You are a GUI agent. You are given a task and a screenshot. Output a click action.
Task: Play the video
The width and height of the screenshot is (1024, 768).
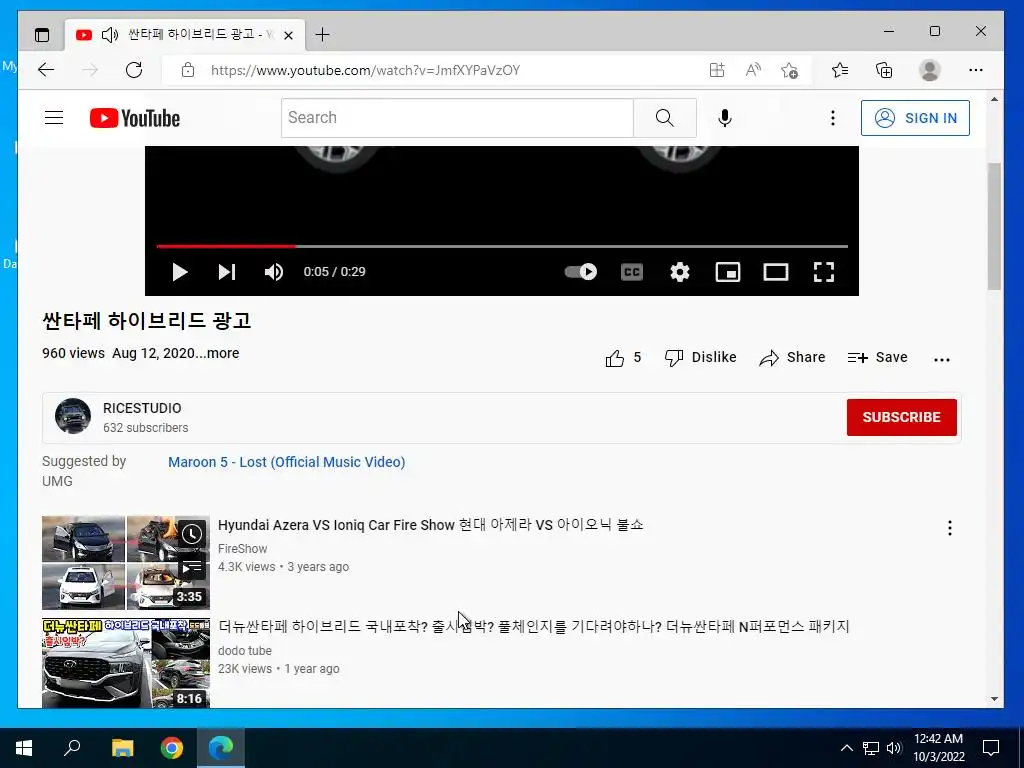coord(180,272)
